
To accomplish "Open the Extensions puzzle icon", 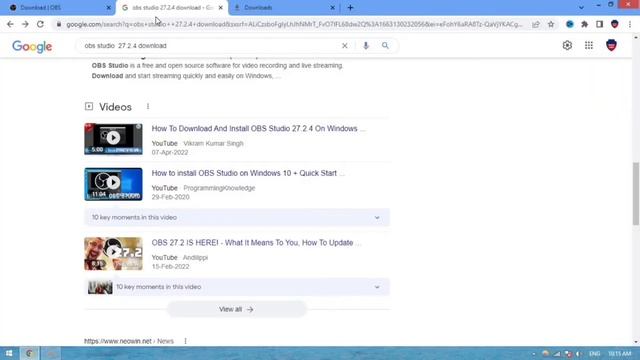I will pyautogui.click(x=584, y=24).
